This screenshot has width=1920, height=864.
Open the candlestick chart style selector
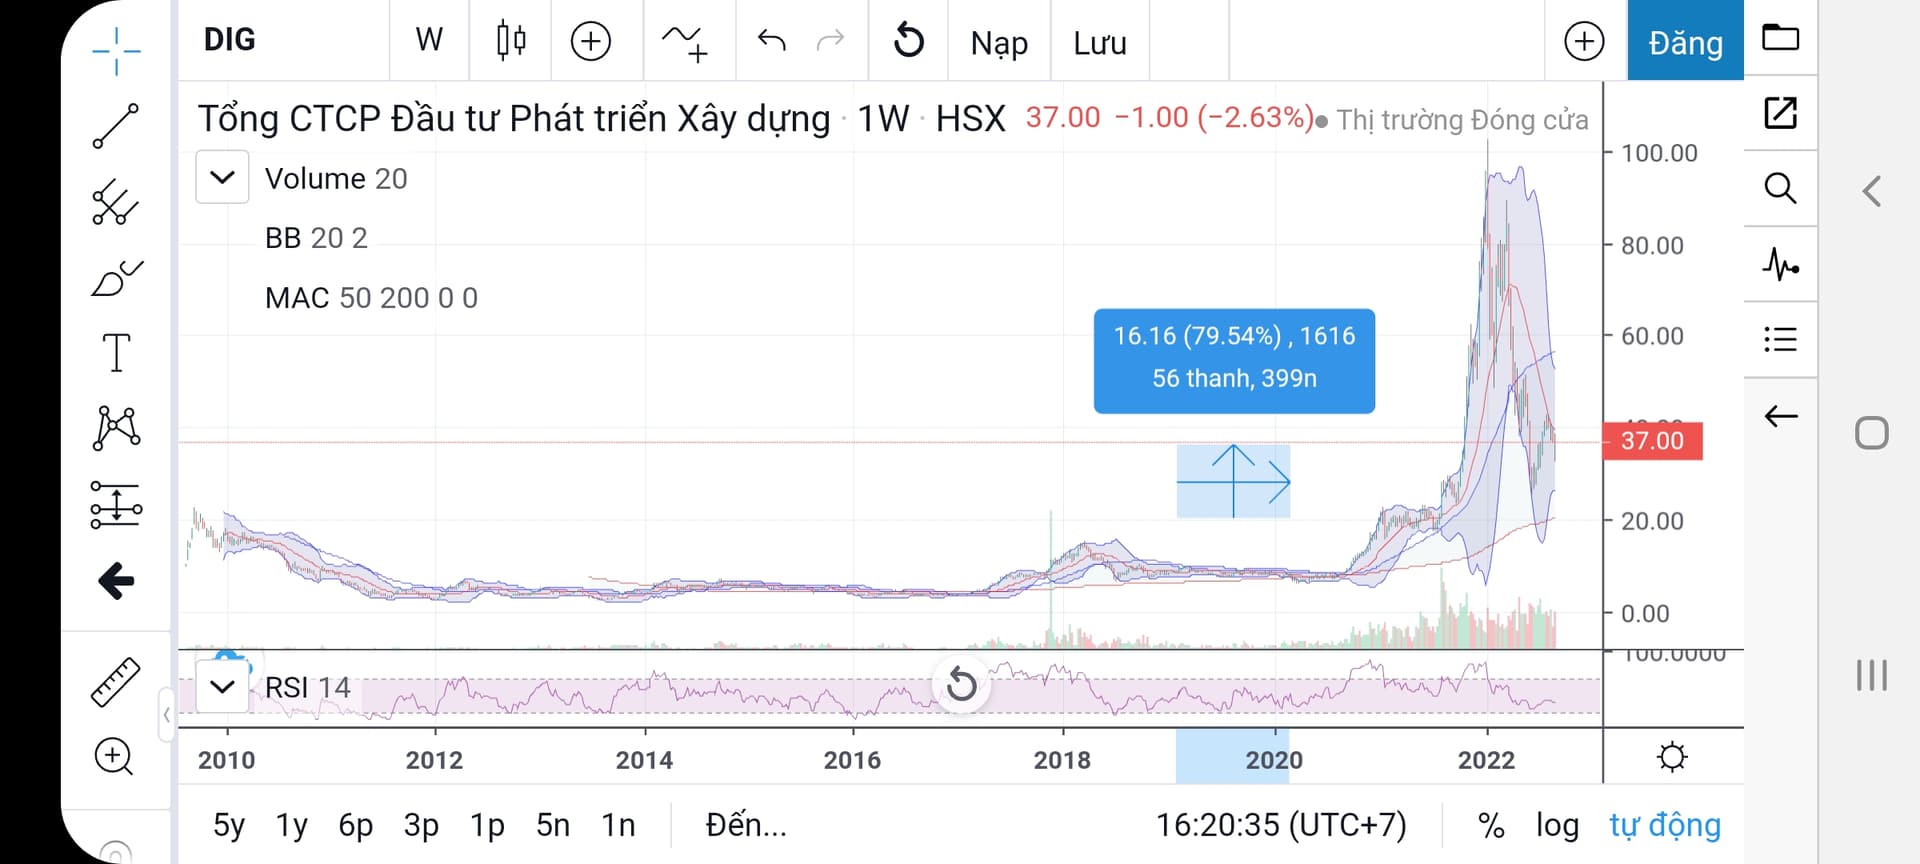[510, 41]
